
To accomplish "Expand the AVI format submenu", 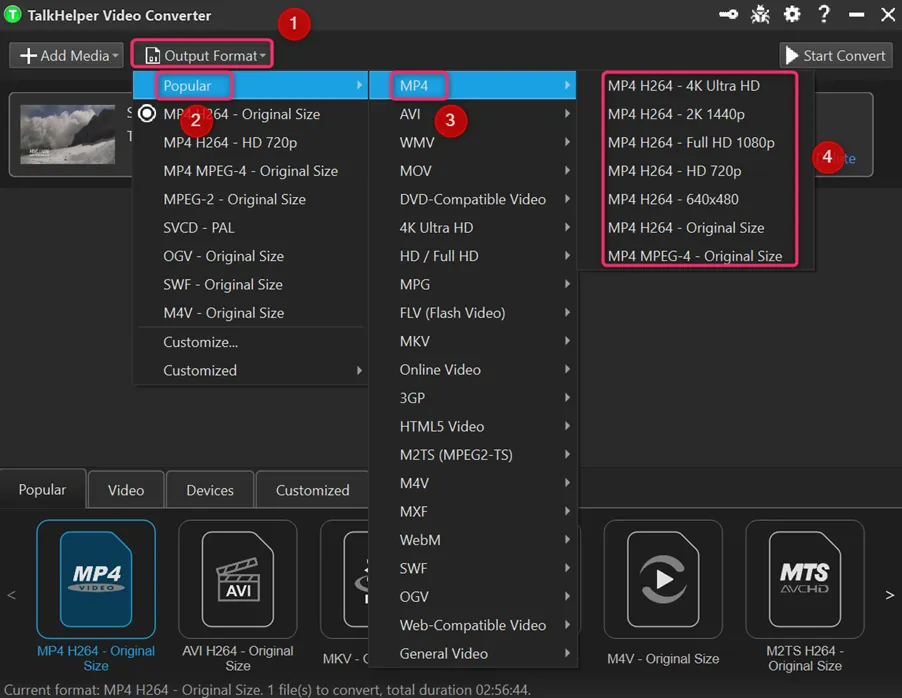I will coord(472,114).
